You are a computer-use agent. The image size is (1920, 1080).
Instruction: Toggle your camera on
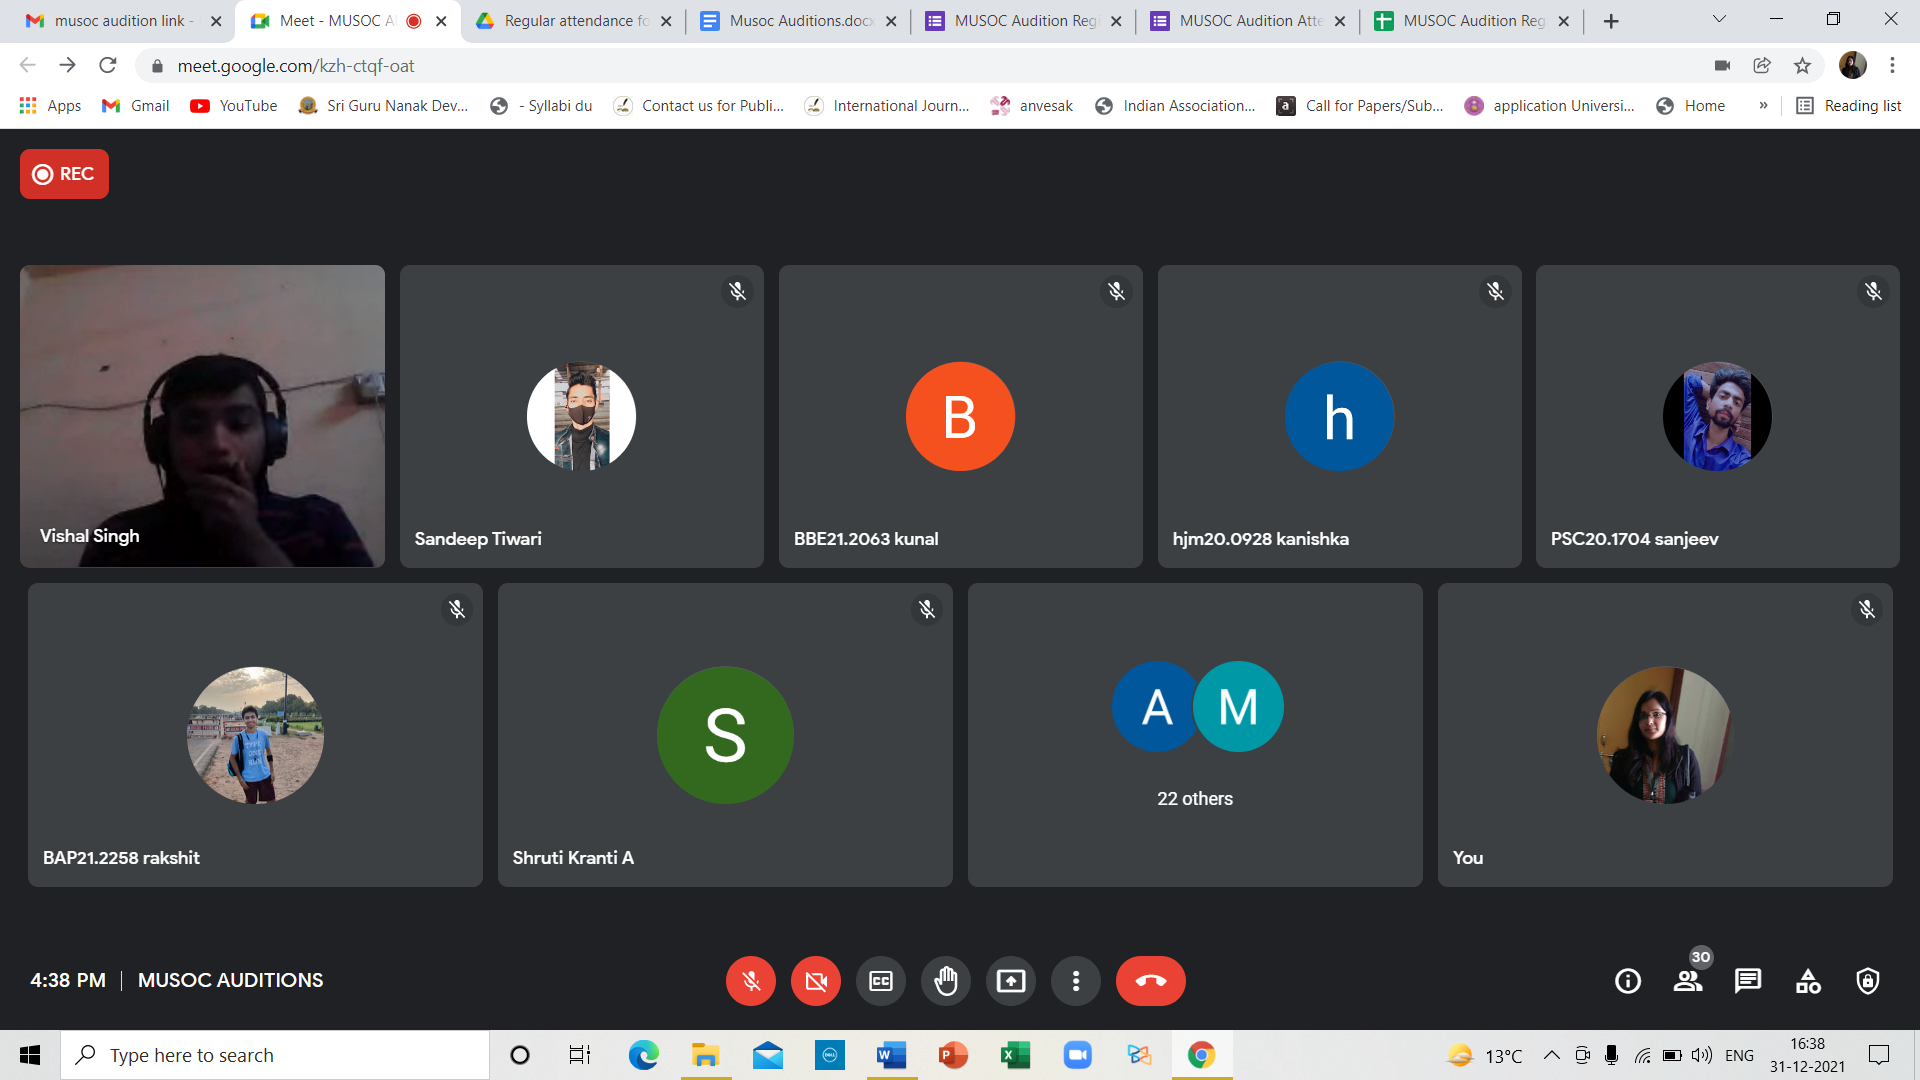[x=816, y=981]
